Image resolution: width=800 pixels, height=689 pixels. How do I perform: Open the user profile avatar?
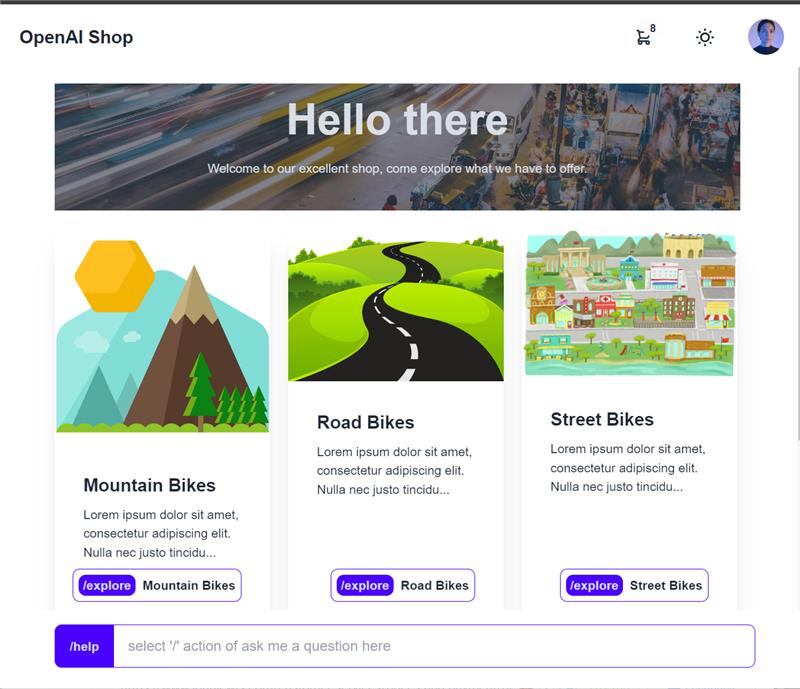tap(765, 37)
